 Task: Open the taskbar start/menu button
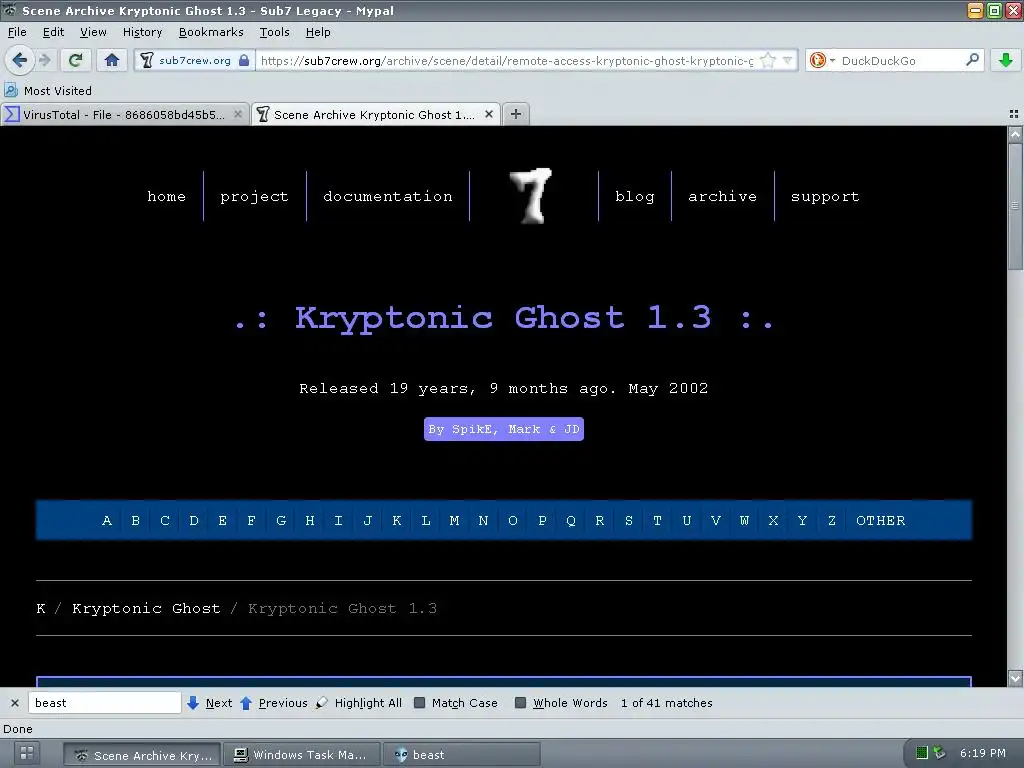click(27, 754)
